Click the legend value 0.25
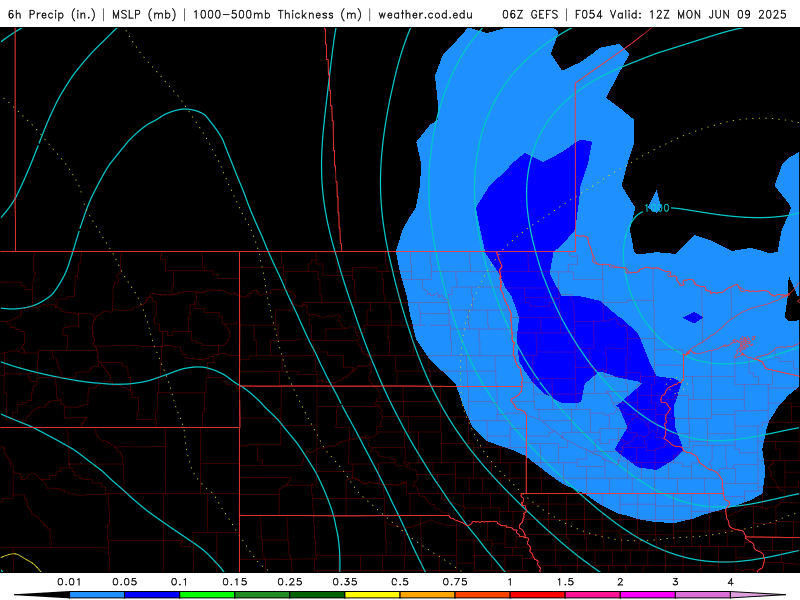The height and width of the screenshot is (600, 800). [x=290, y=582]
